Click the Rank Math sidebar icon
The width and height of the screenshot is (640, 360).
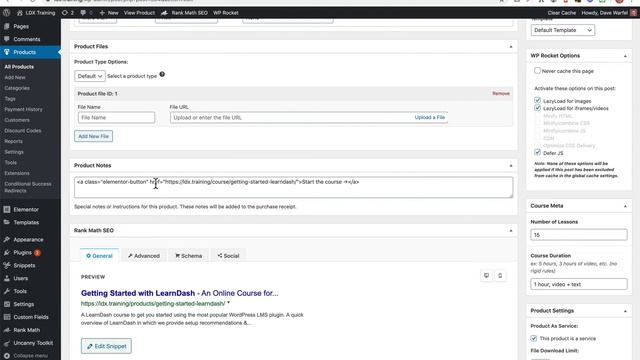(x=7, y=330)
